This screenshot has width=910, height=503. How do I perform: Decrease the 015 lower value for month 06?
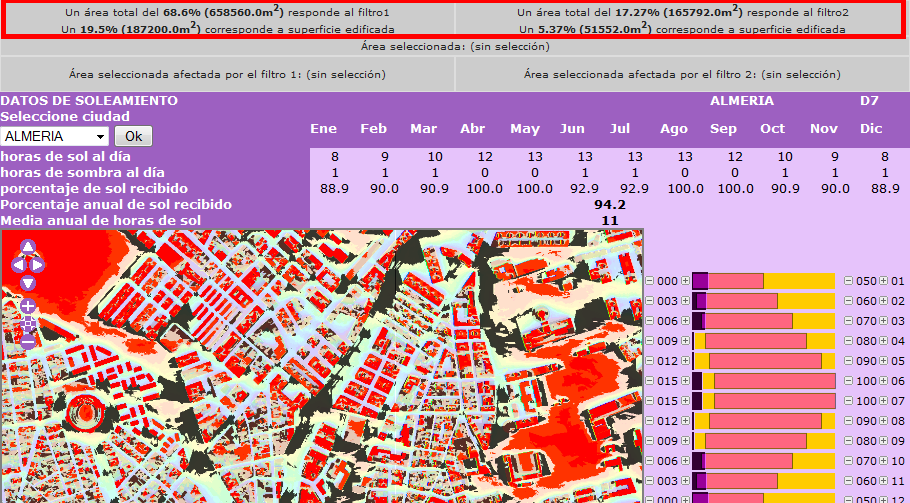649,381
